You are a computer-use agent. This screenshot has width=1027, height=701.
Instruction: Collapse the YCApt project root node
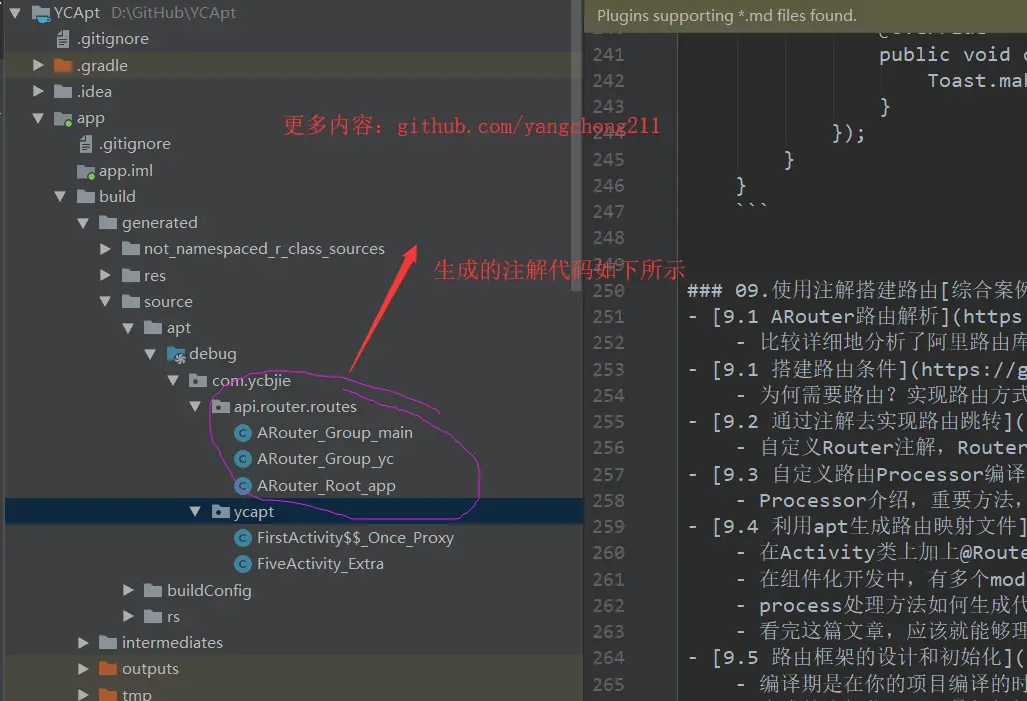[x=16, y=13]
